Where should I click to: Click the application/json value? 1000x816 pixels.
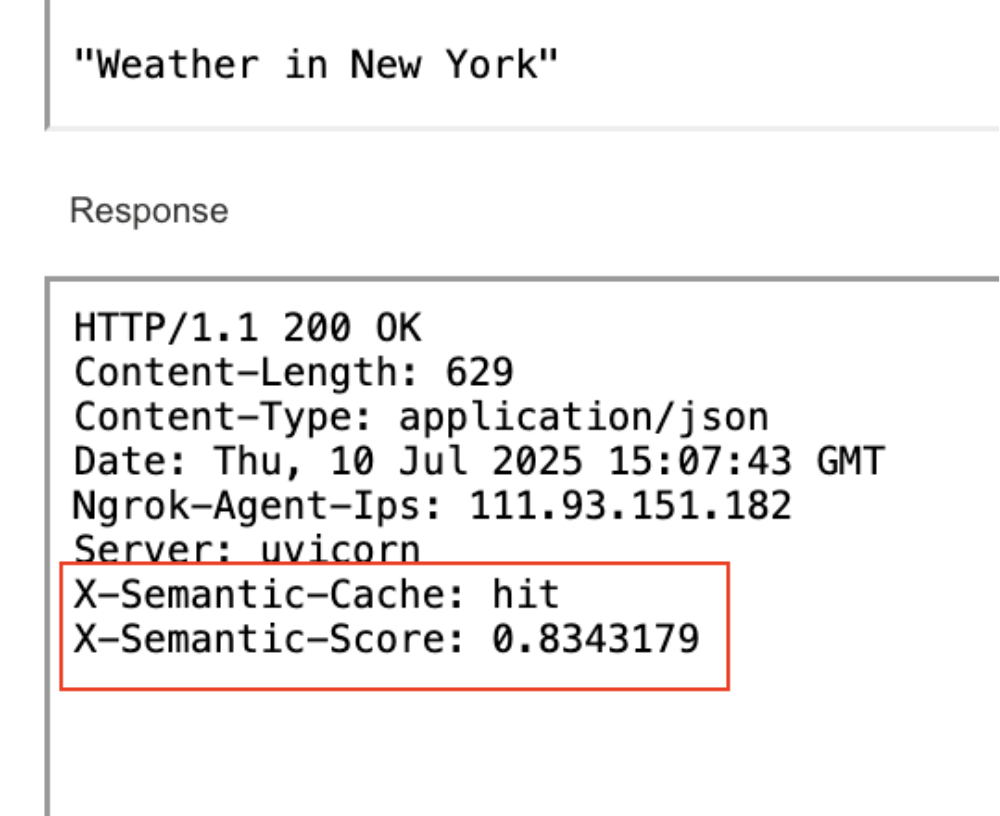tap(583, 417)
